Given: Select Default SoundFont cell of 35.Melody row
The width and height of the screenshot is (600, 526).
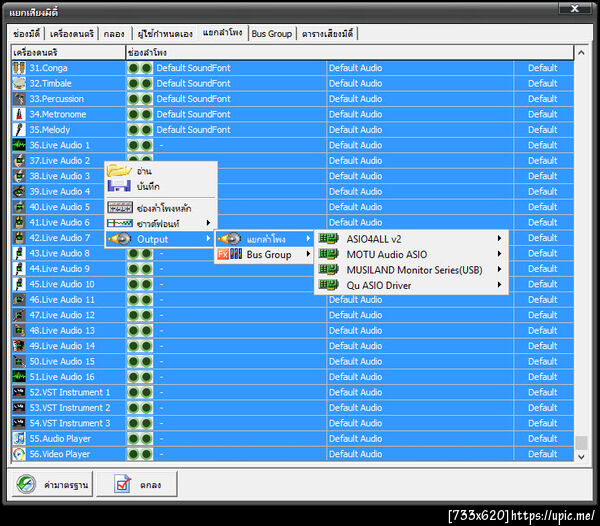Looking at the screenshot, I should tap(240, 130).
